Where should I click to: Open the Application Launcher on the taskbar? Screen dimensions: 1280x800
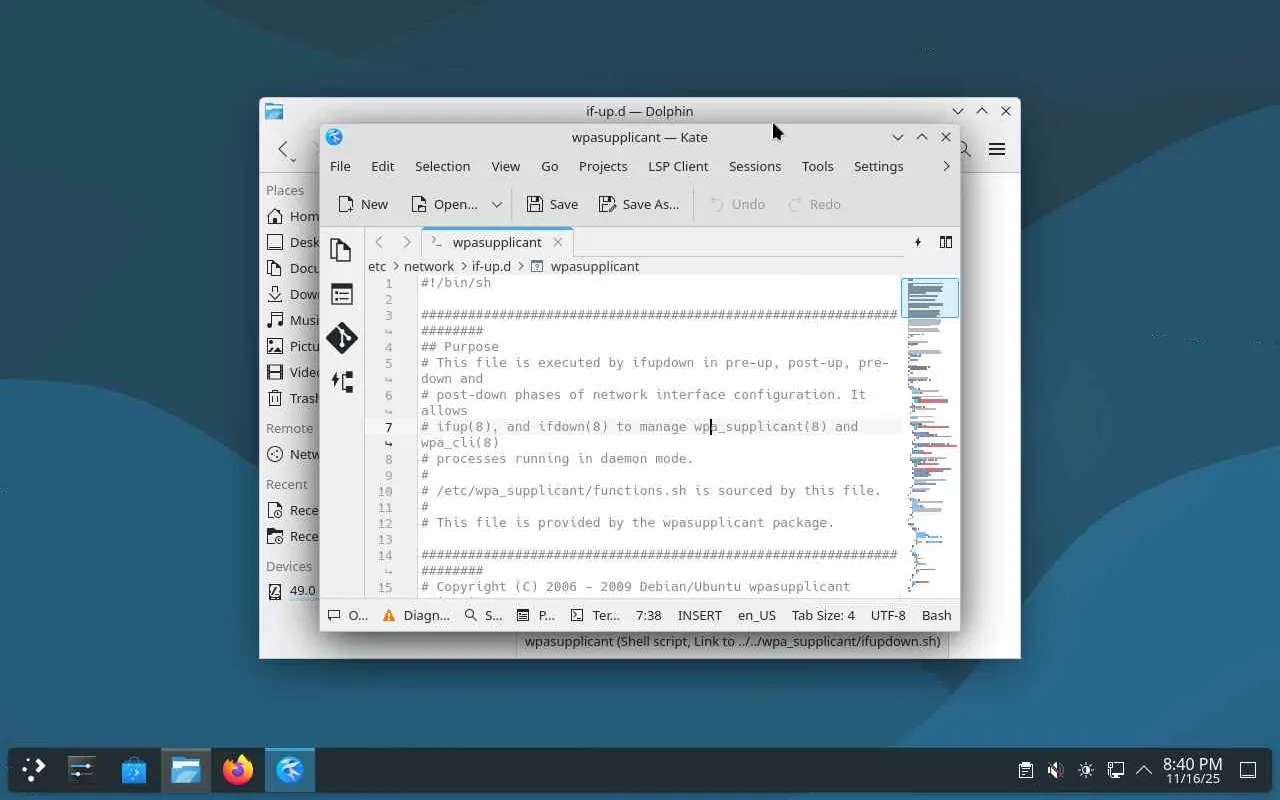[x=34, y=770]
